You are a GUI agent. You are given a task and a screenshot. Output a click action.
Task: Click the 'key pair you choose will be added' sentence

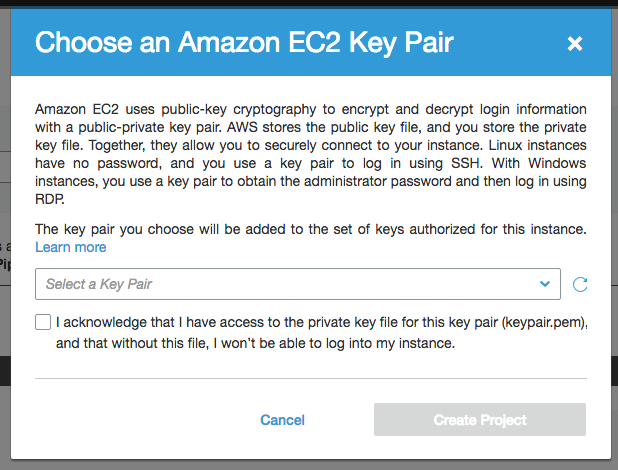tap(310, 229)
